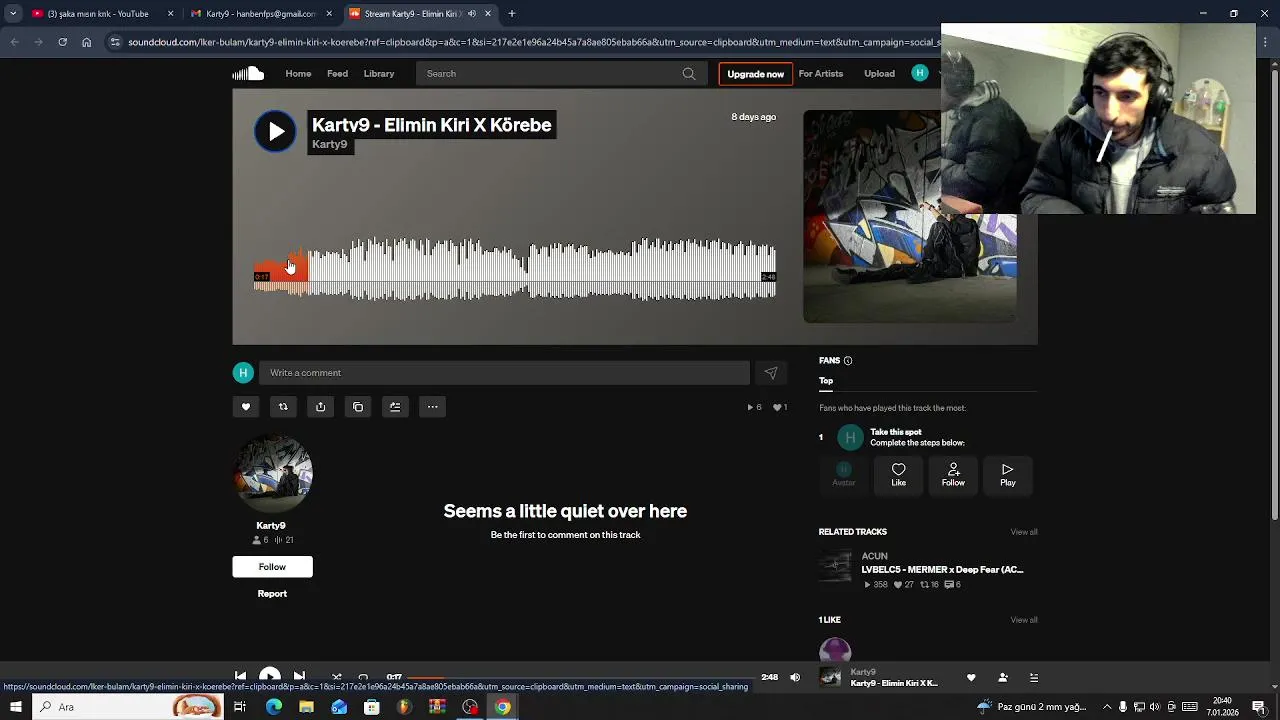
Task: Mute the SoundCloud tab via its speaker icon
Action: pos(472,14)
